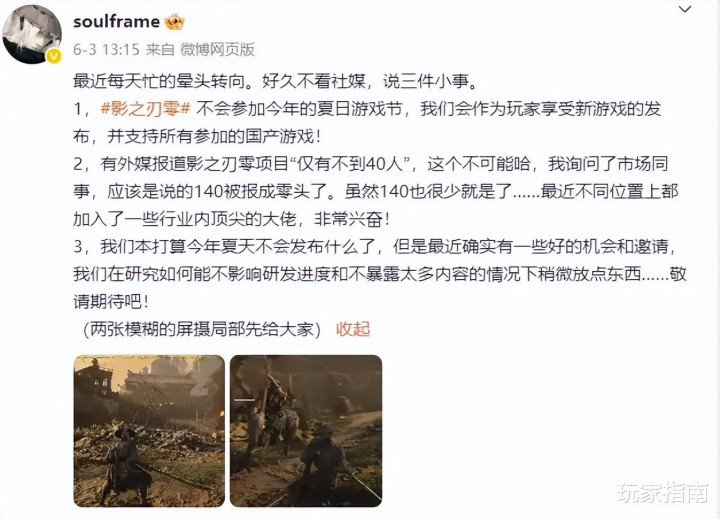Click the line mentioning 国产游戏
Screen dimensions: 720x519
[x=197, y=136]
